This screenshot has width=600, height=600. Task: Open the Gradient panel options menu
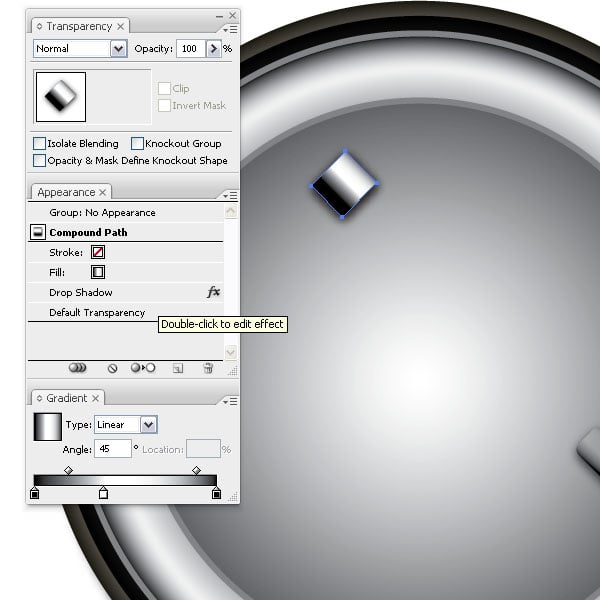coord(232,399)
